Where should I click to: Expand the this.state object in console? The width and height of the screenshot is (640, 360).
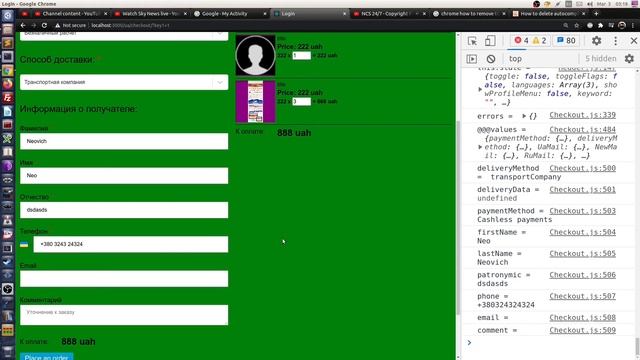(480, 89)
